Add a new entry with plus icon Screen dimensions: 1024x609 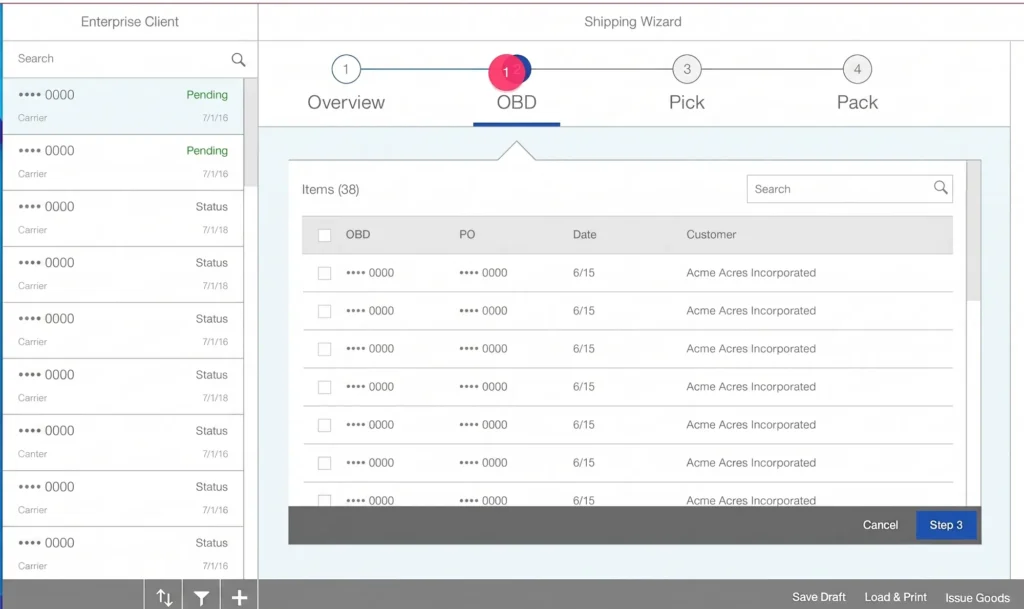pyautogui.click(x=239, y=596)
